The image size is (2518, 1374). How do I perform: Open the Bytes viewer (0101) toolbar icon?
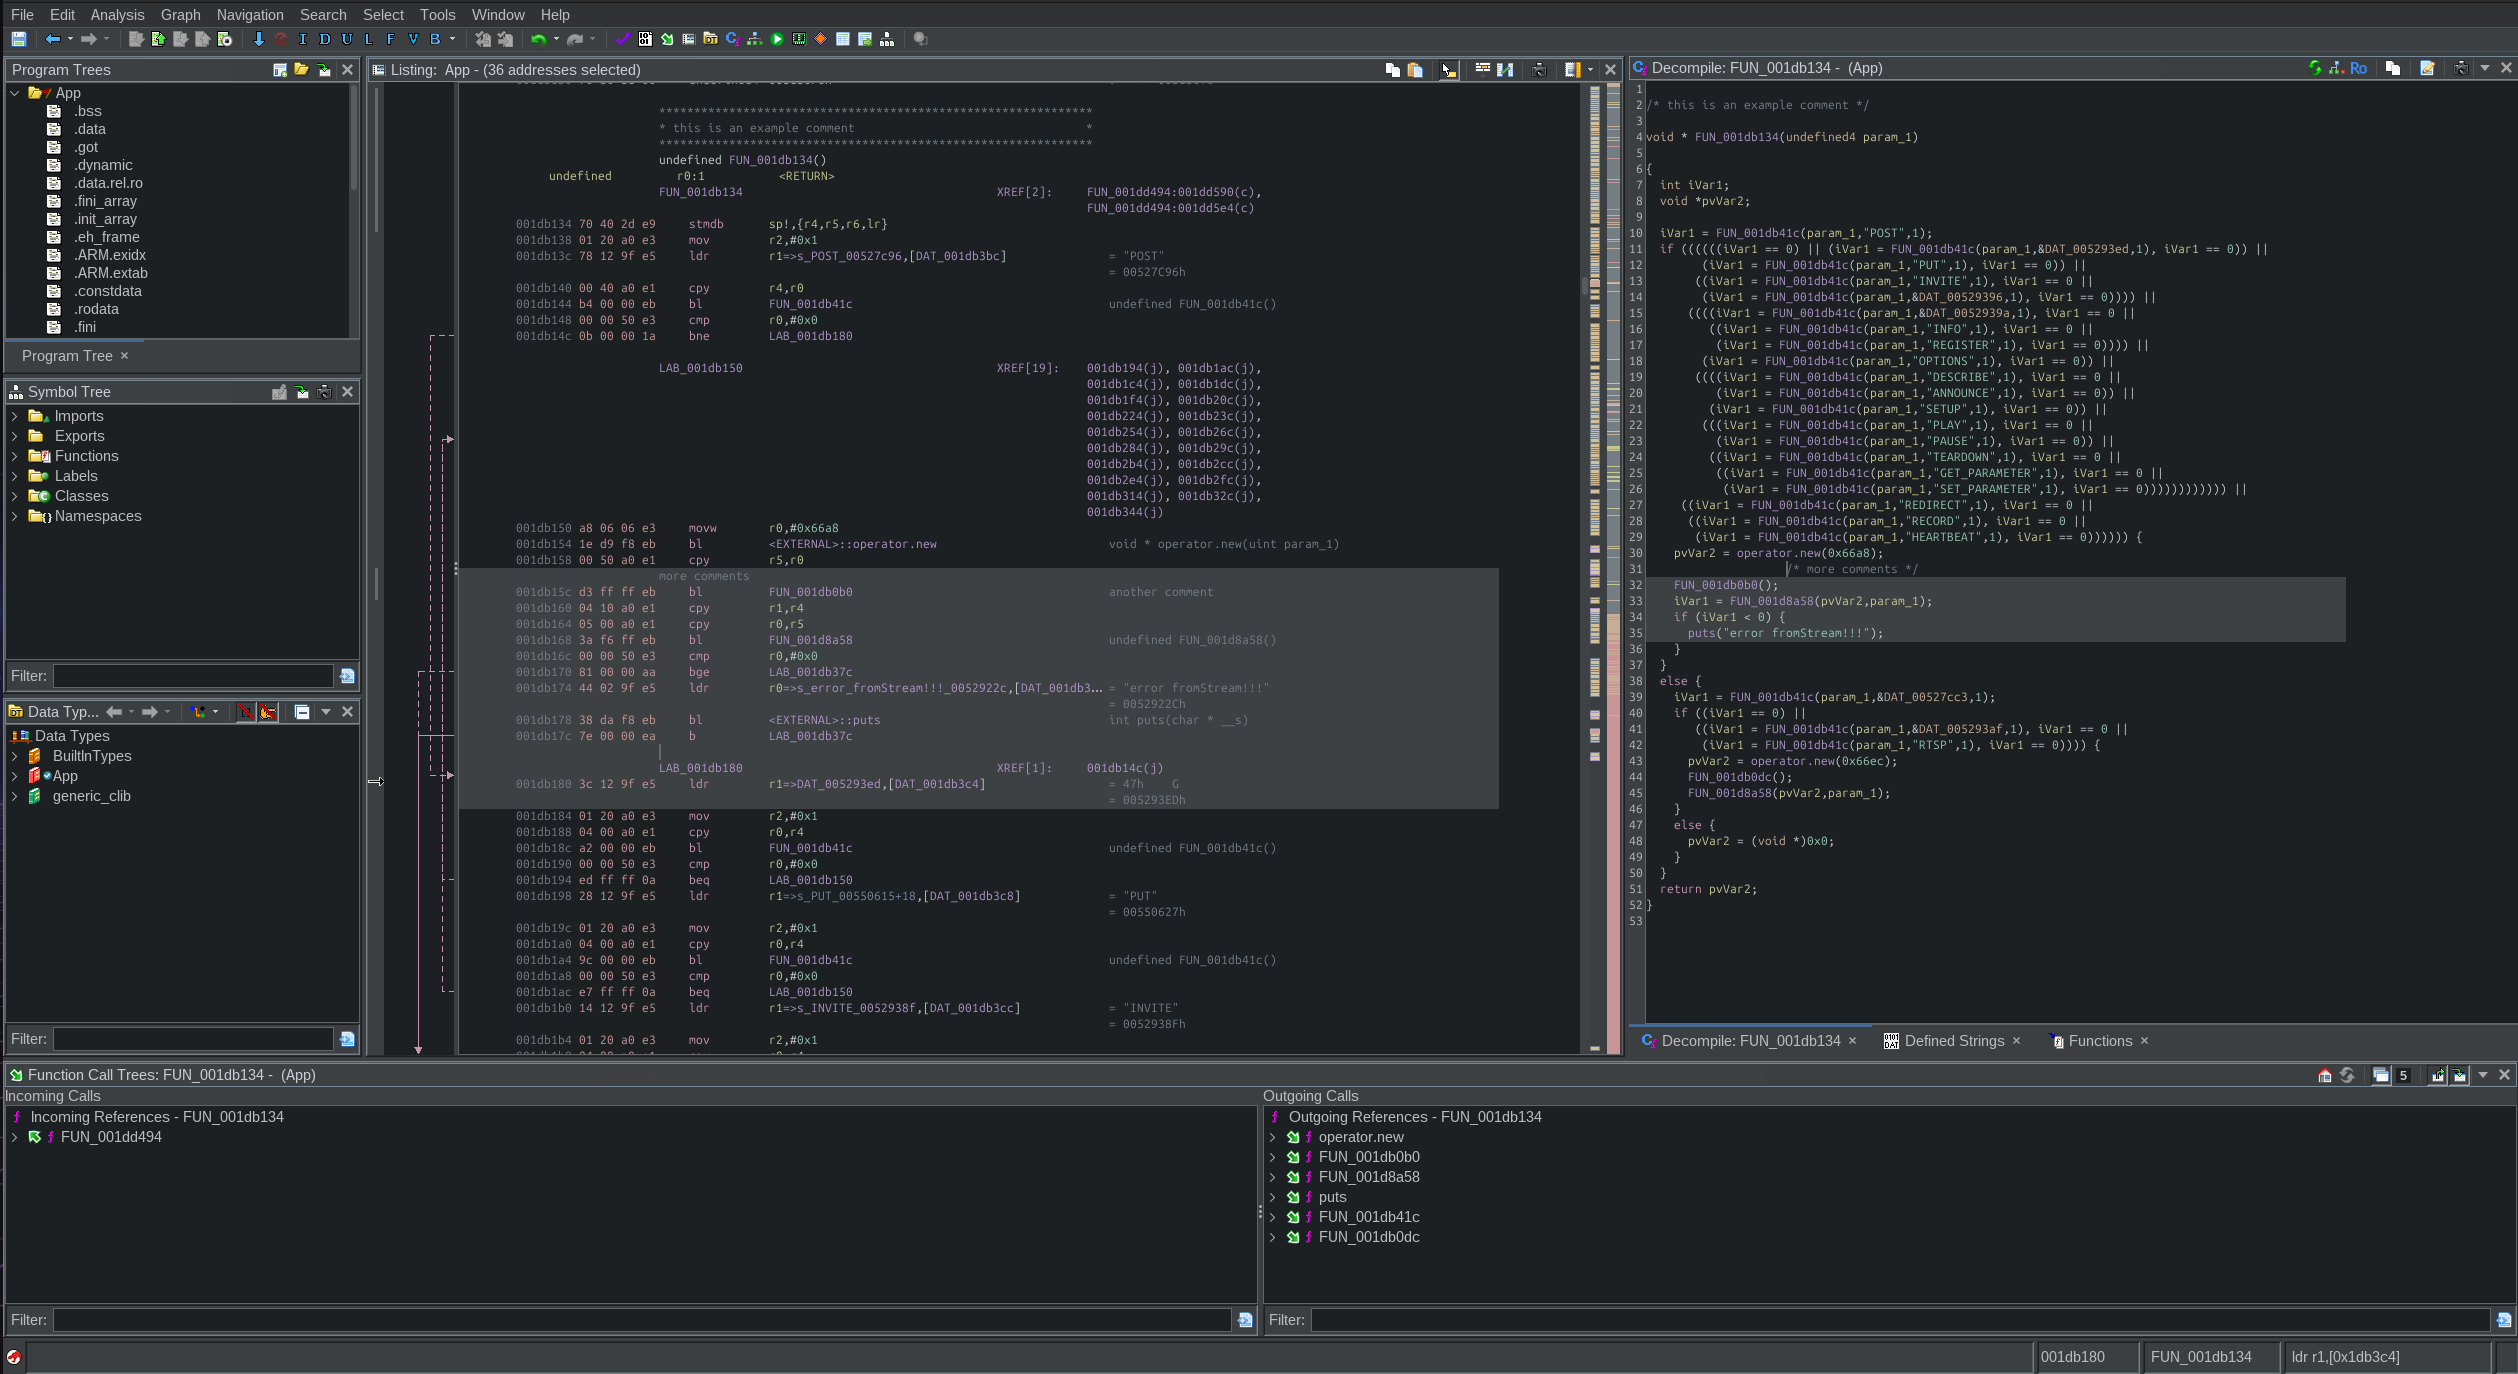[645, 39]
